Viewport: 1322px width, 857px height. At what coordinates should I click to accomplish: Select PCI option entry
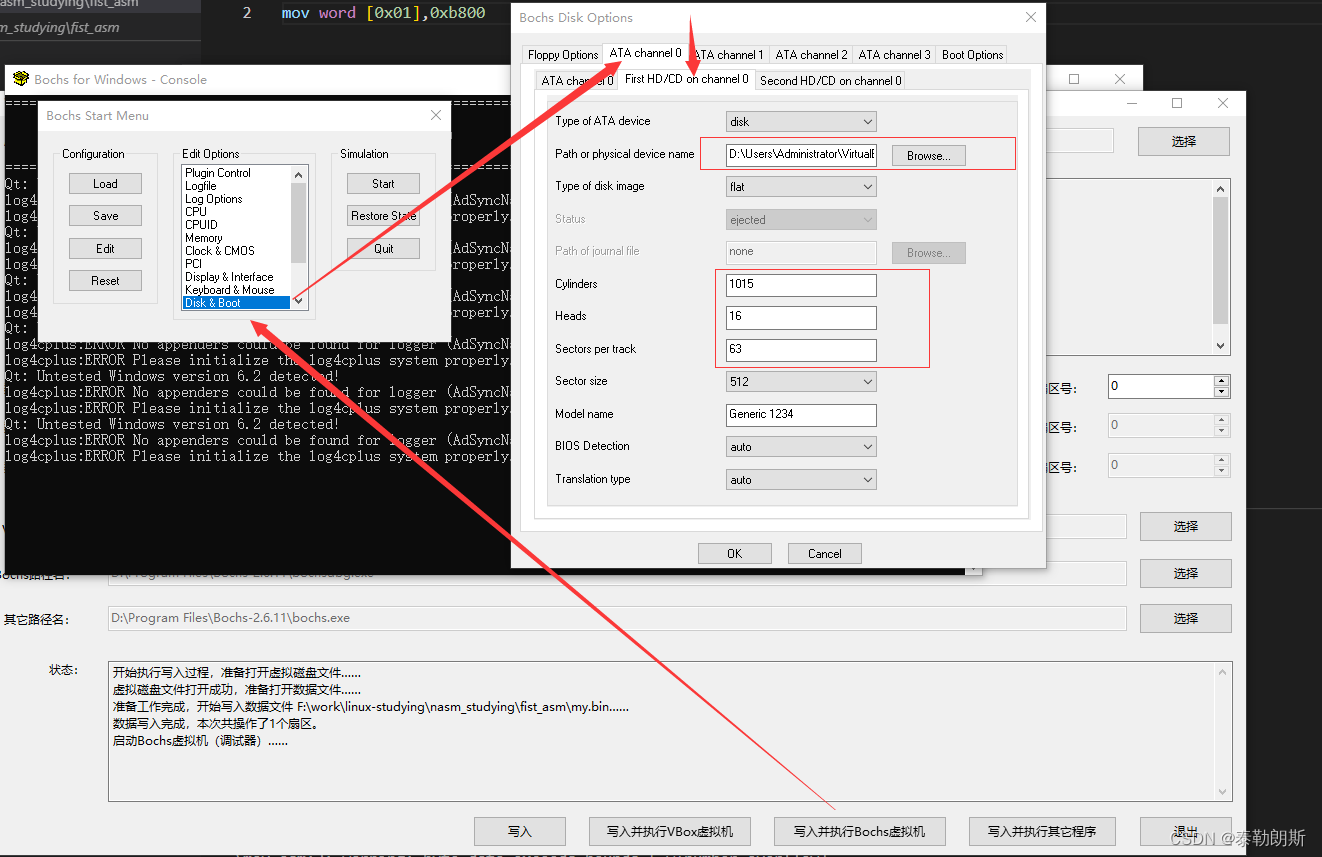pos(193,264)
